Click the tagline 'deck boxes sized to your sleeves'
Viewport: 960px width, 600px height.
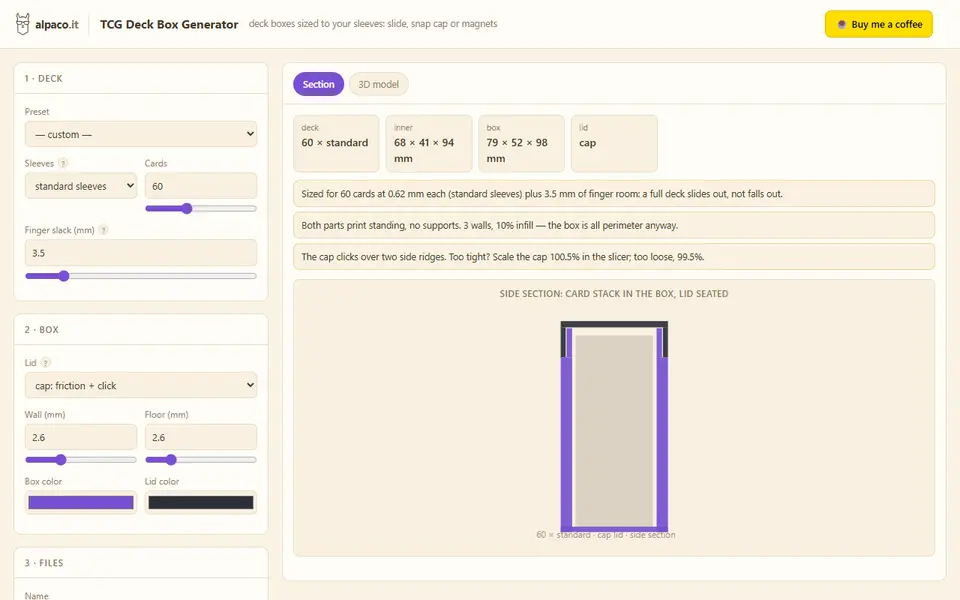coord(373,24)
